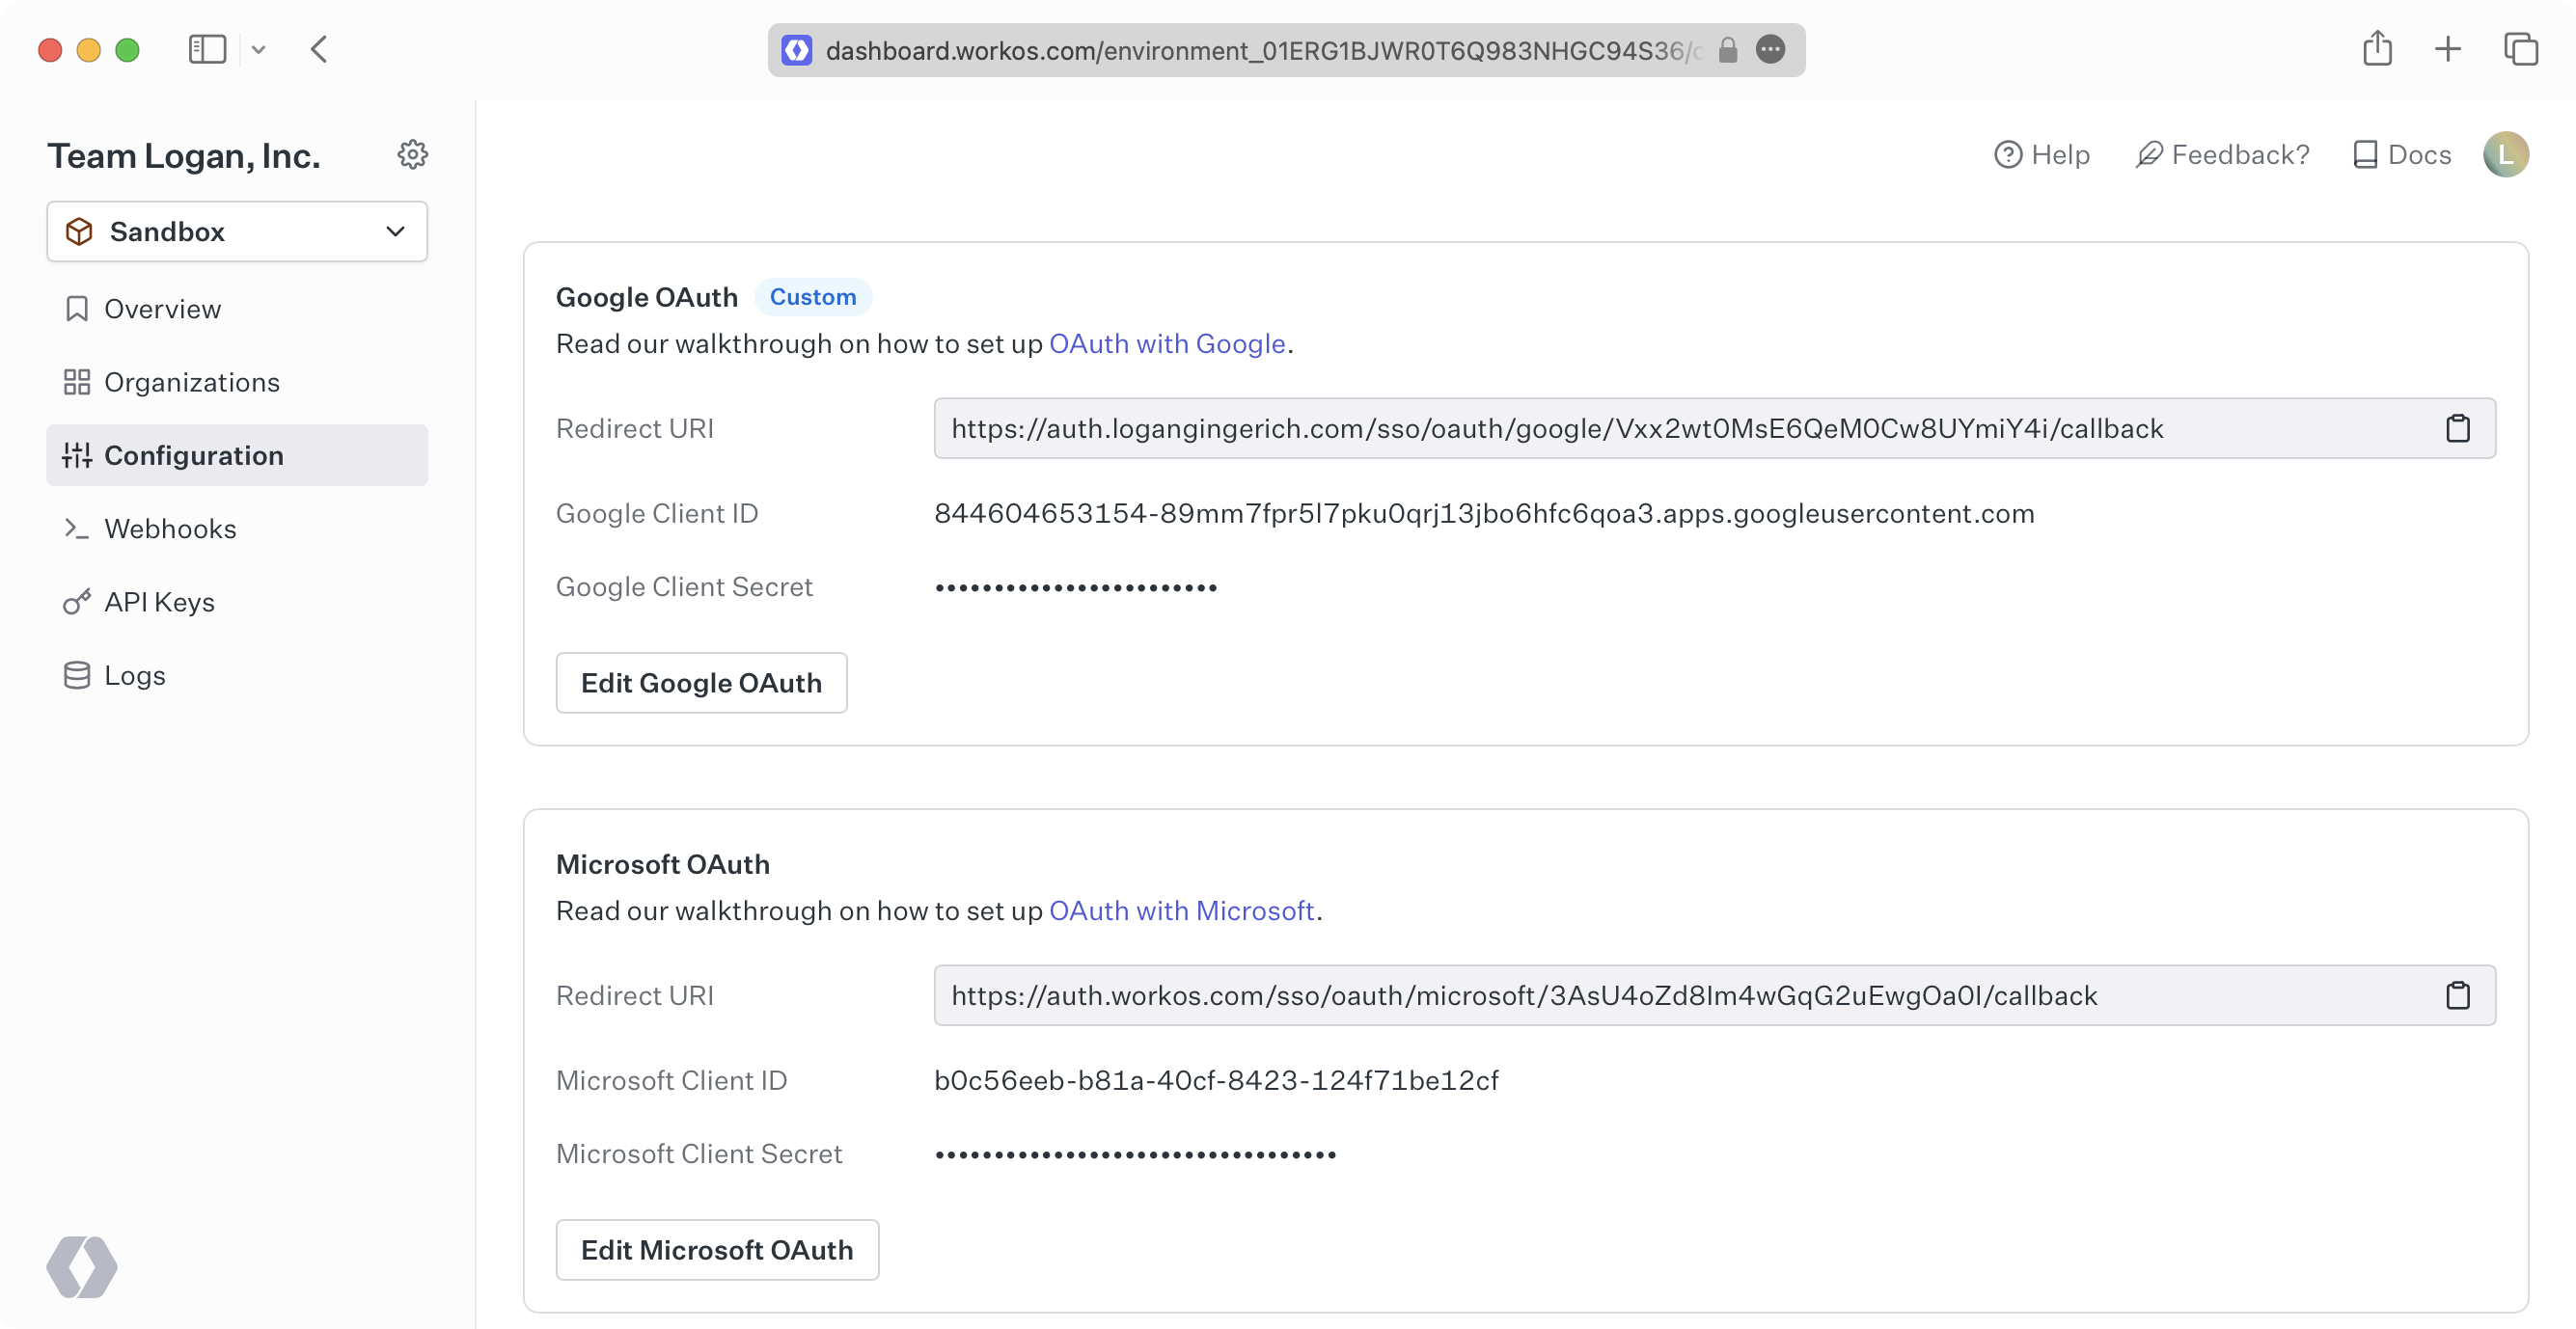Image resolution: width=2576 pixels, height=1329 pixels.
Task: Click the Microsoft OAuth heading
Action: [662, 864]
